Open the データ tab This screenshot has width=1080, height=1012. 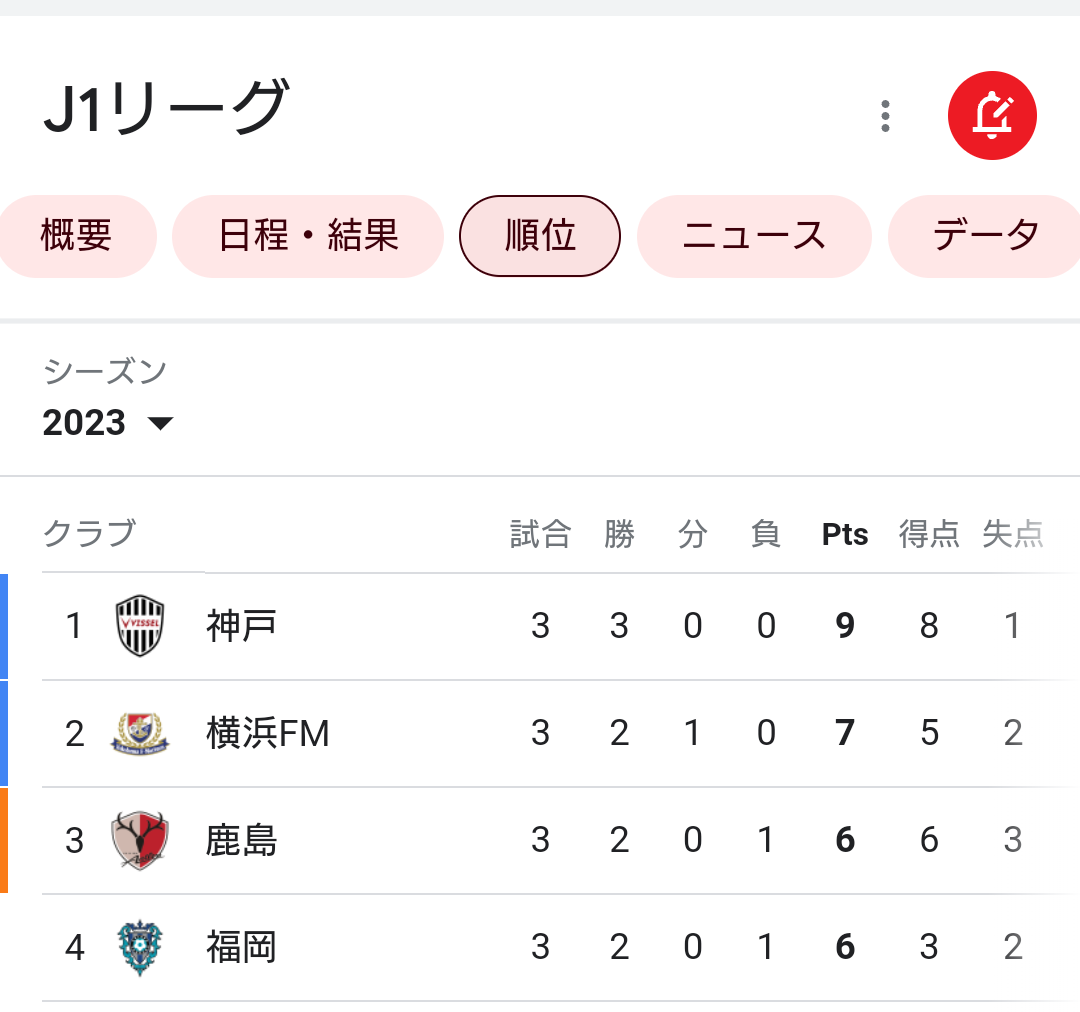pos(985,236)
